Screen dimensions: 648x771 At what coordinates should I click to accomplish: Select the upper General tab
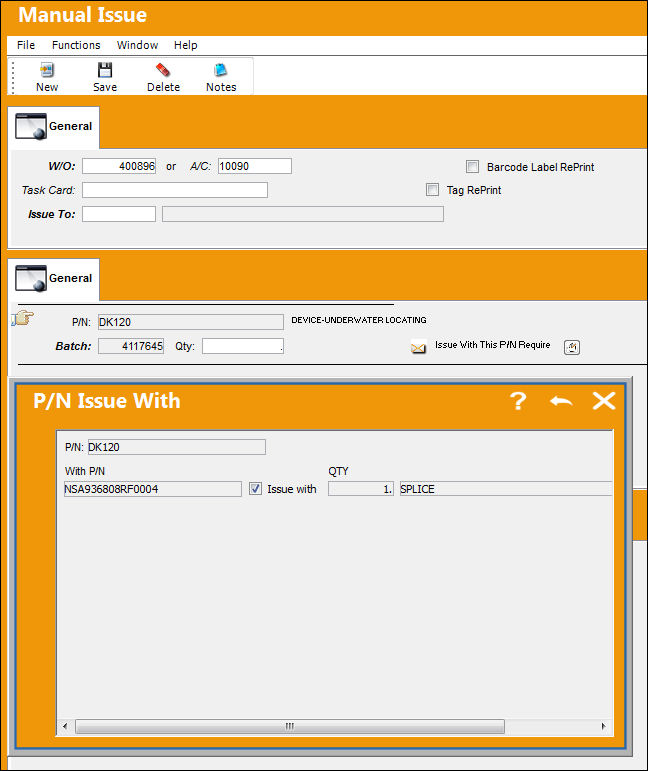54,126
